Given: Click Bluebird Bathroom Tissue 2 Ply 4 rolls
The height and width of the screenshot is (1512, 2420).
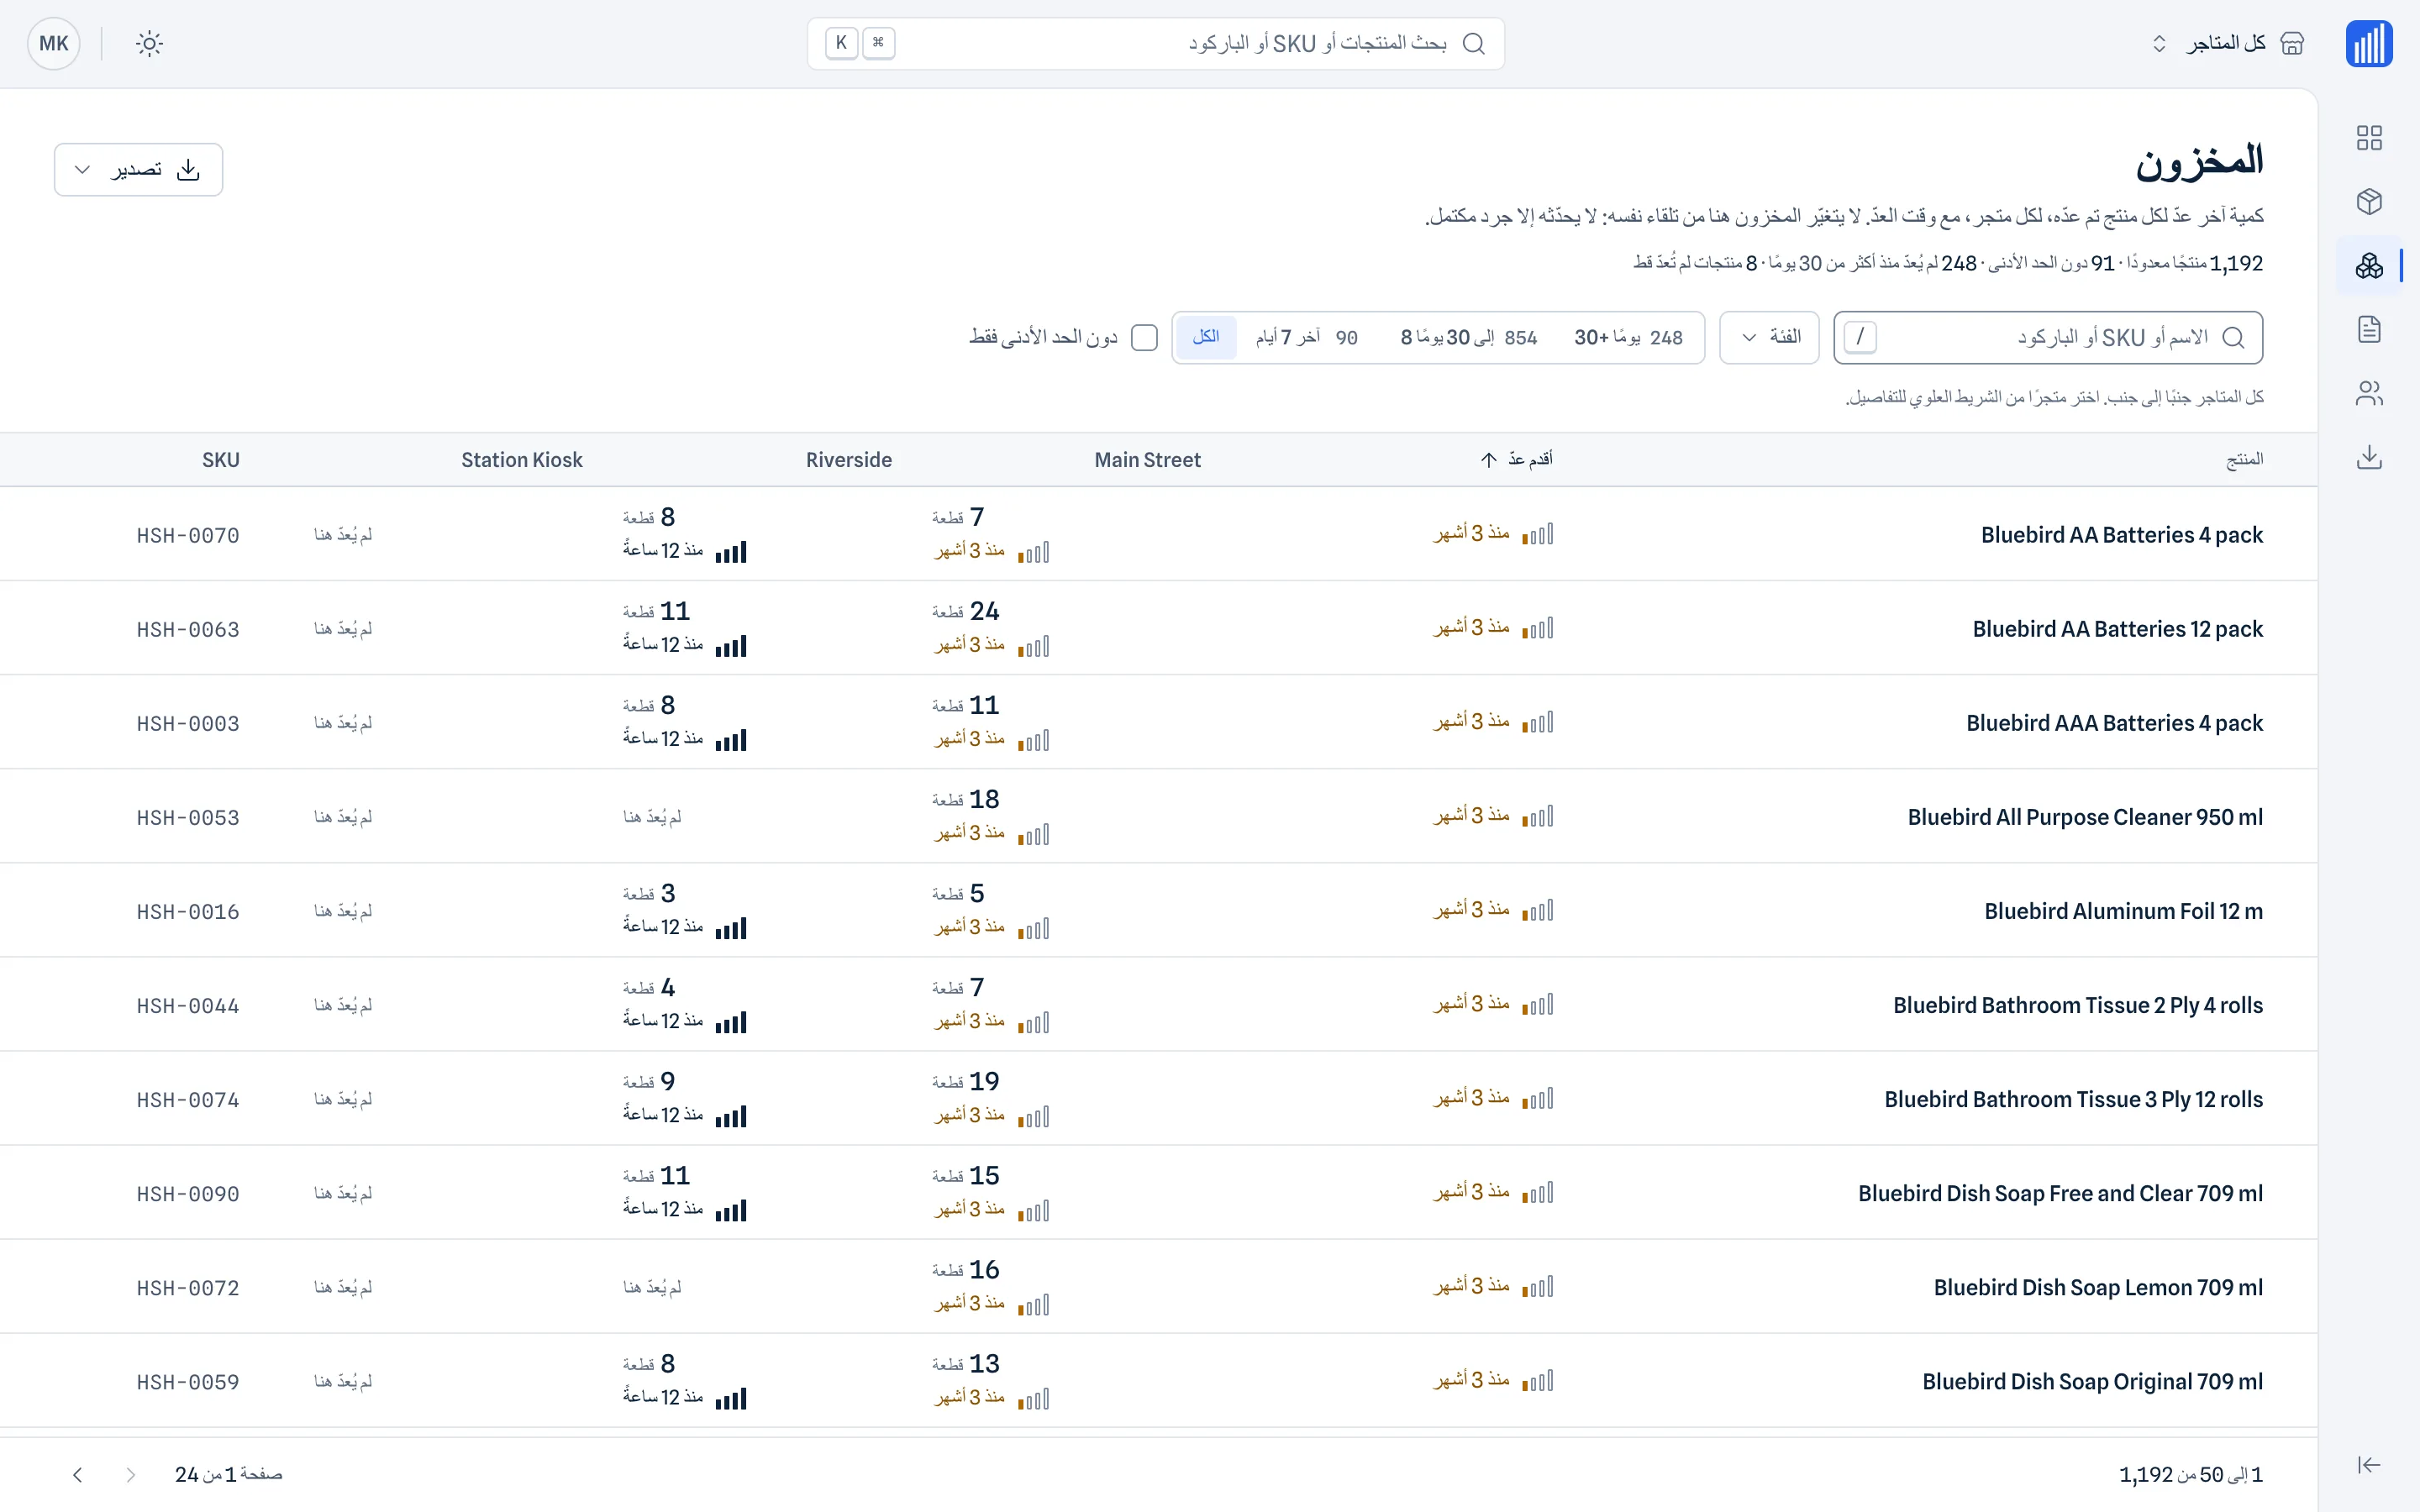Looking at the screenshot, I should [2077, 1006].
